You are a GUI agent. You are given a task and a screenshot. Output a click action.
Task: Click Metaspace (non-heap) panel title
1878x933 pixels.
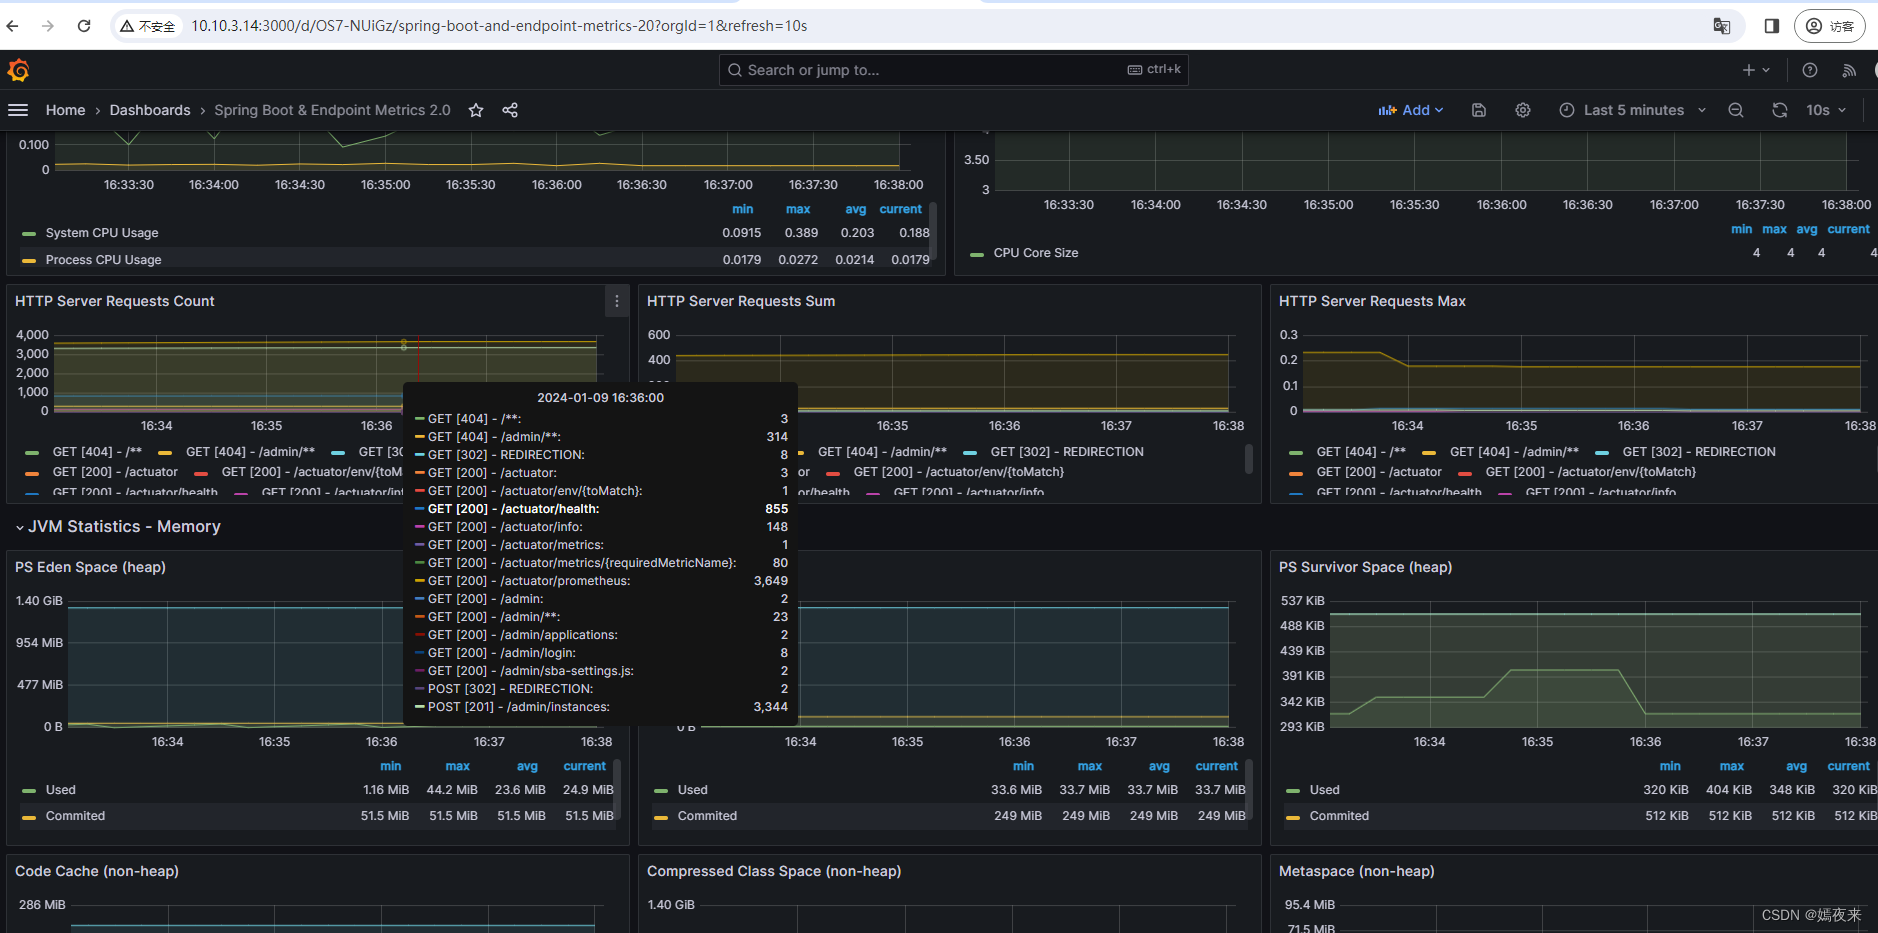coord(1356,871)
